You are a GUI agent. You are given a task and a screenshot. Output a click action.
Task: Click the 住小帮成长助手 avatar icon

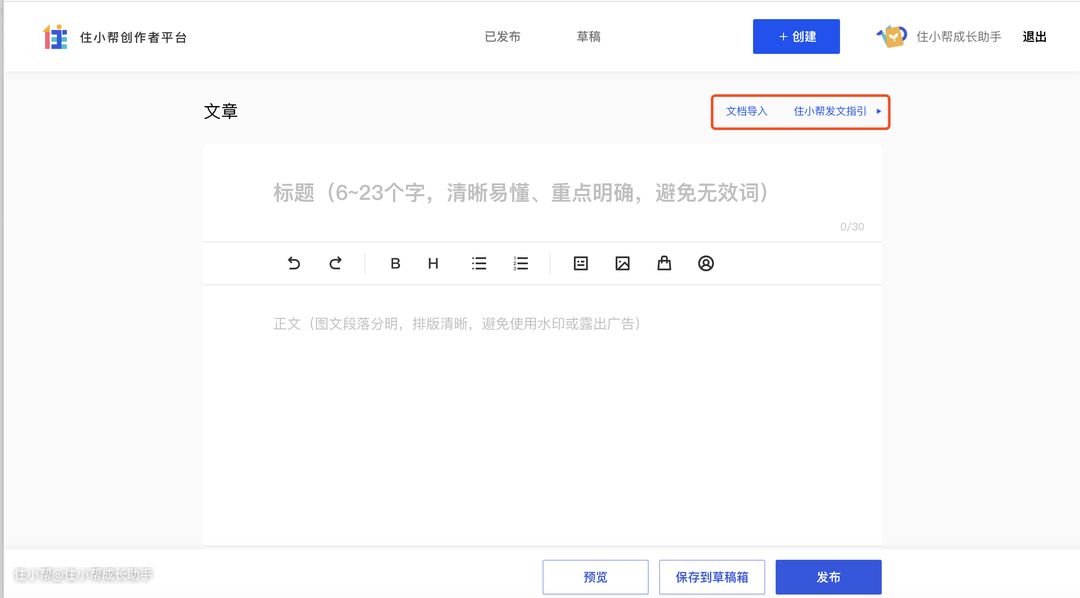[891, 37]
